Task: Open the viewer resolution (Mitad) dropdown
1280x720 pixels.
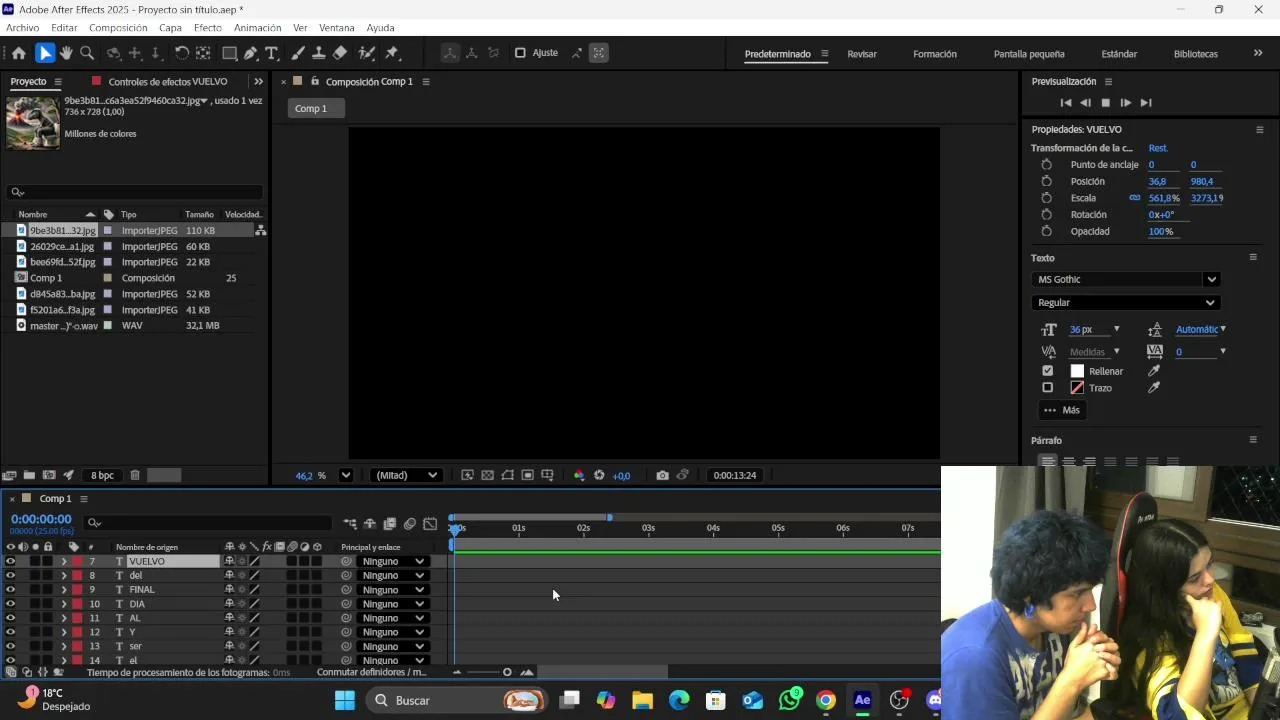Action: 405,476
